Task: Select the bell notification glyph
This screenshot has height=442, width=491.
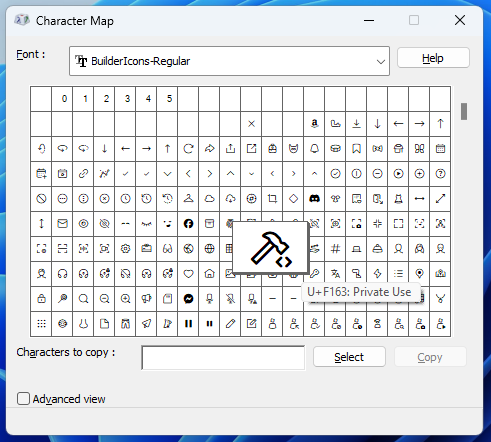Action: [x=314, y=149]
